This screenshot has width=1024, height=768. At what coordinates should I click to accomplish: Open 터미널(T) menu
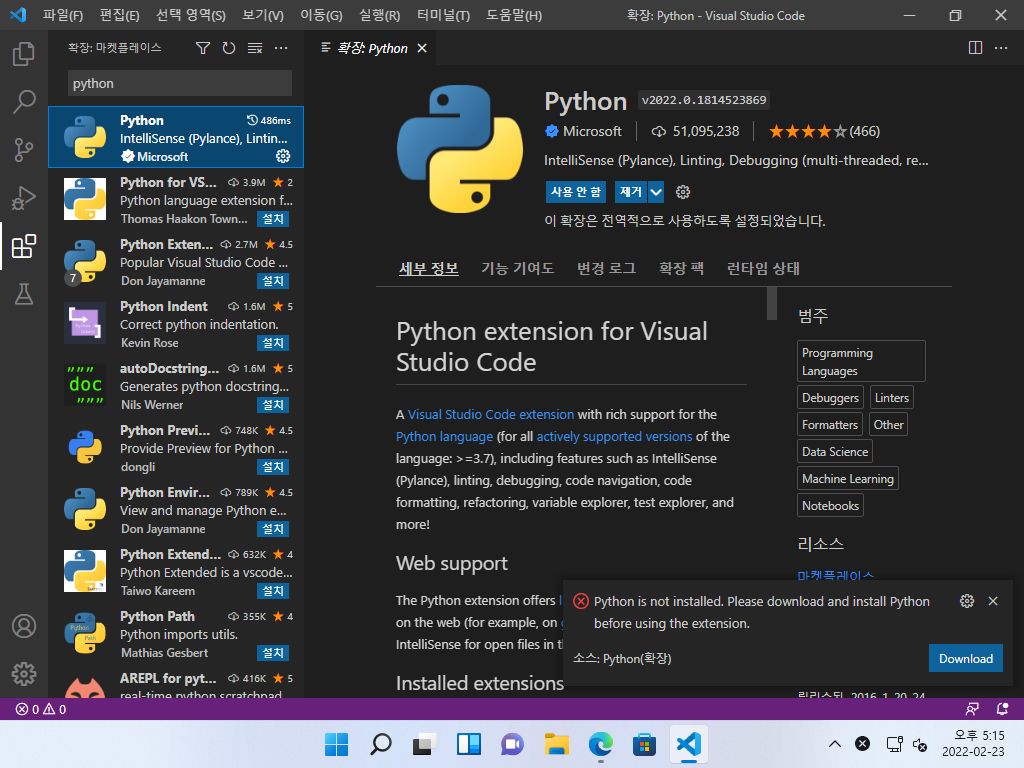click(x=443, y=15)
